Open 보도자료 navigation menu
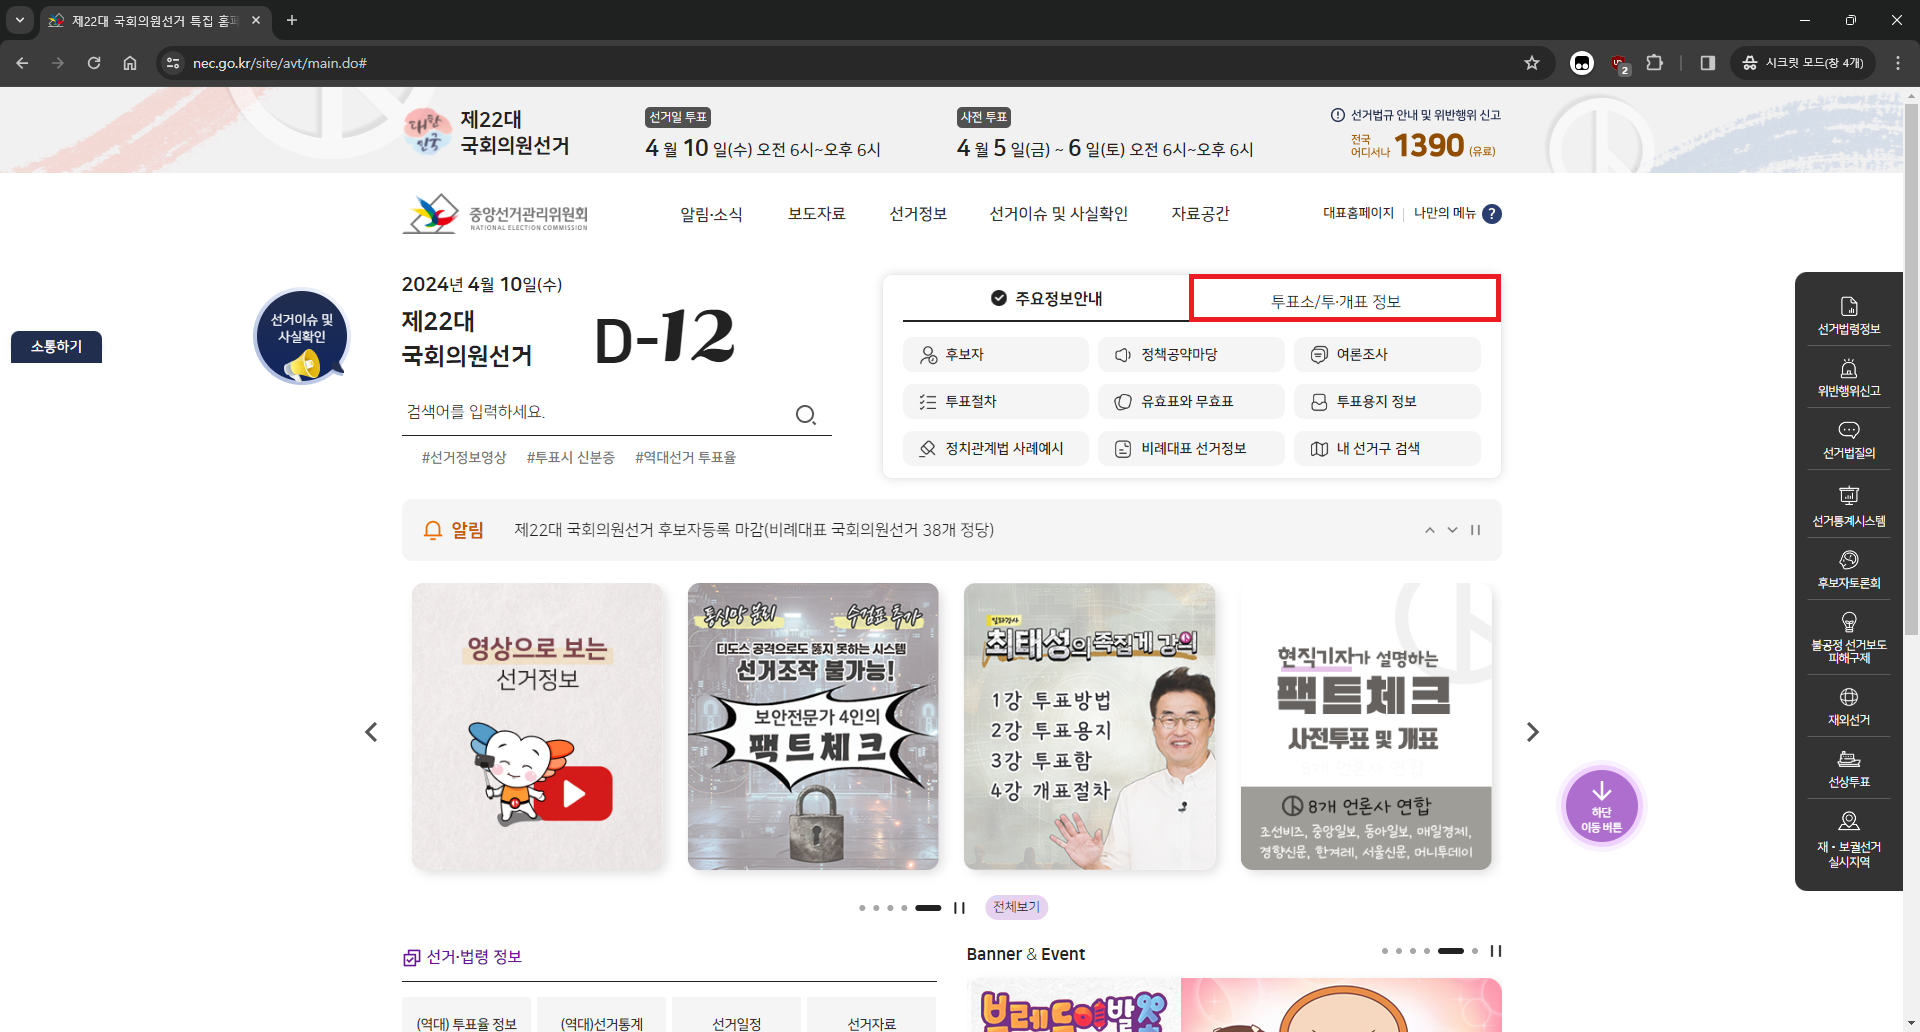This screenshot has width=1920, height=1032. pyautogui.click(x=816, y=214)
